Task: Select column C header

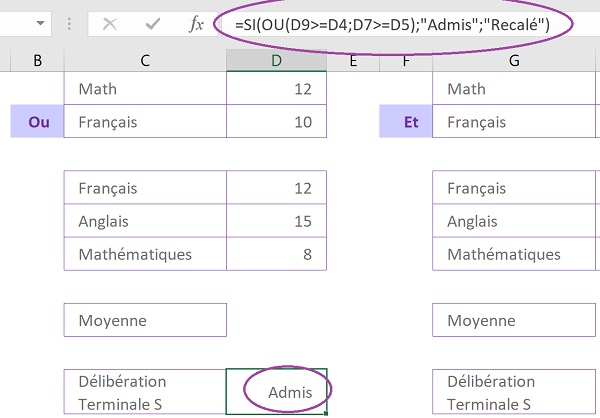Action: 145,62
